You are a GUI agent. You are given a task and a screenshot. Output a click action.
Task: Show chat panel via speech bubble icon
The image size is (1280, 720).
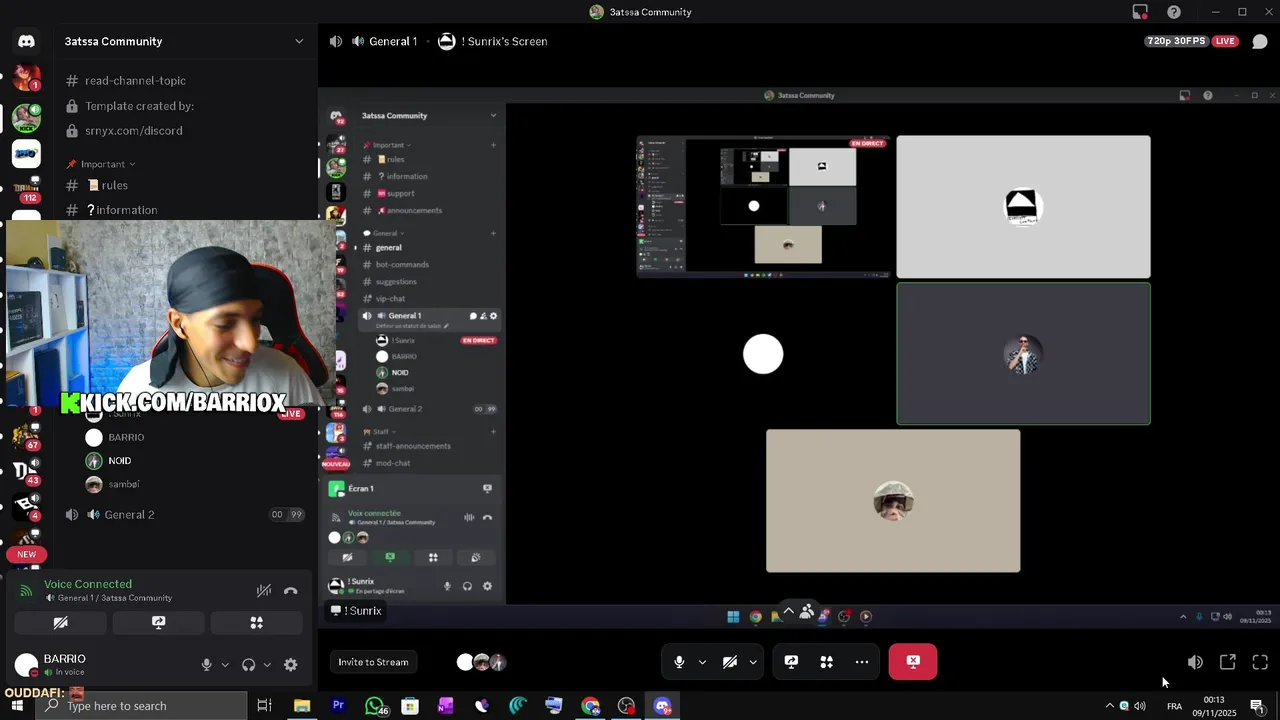coord(1260,41)
